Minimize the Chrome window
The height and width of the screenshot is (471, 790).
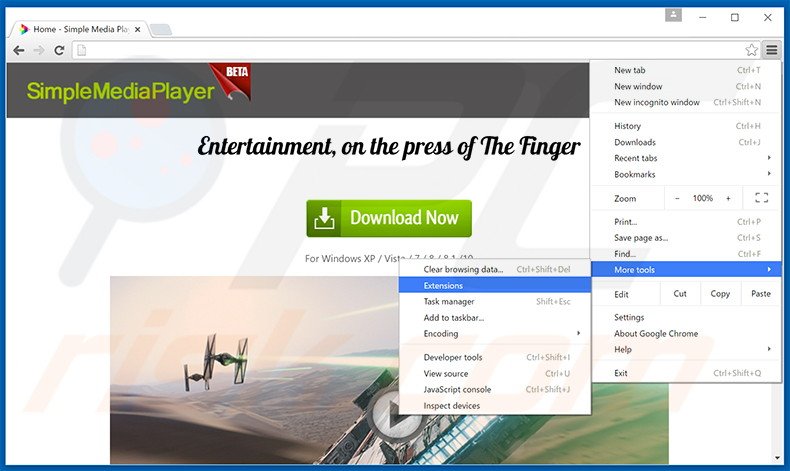(702, 18)
